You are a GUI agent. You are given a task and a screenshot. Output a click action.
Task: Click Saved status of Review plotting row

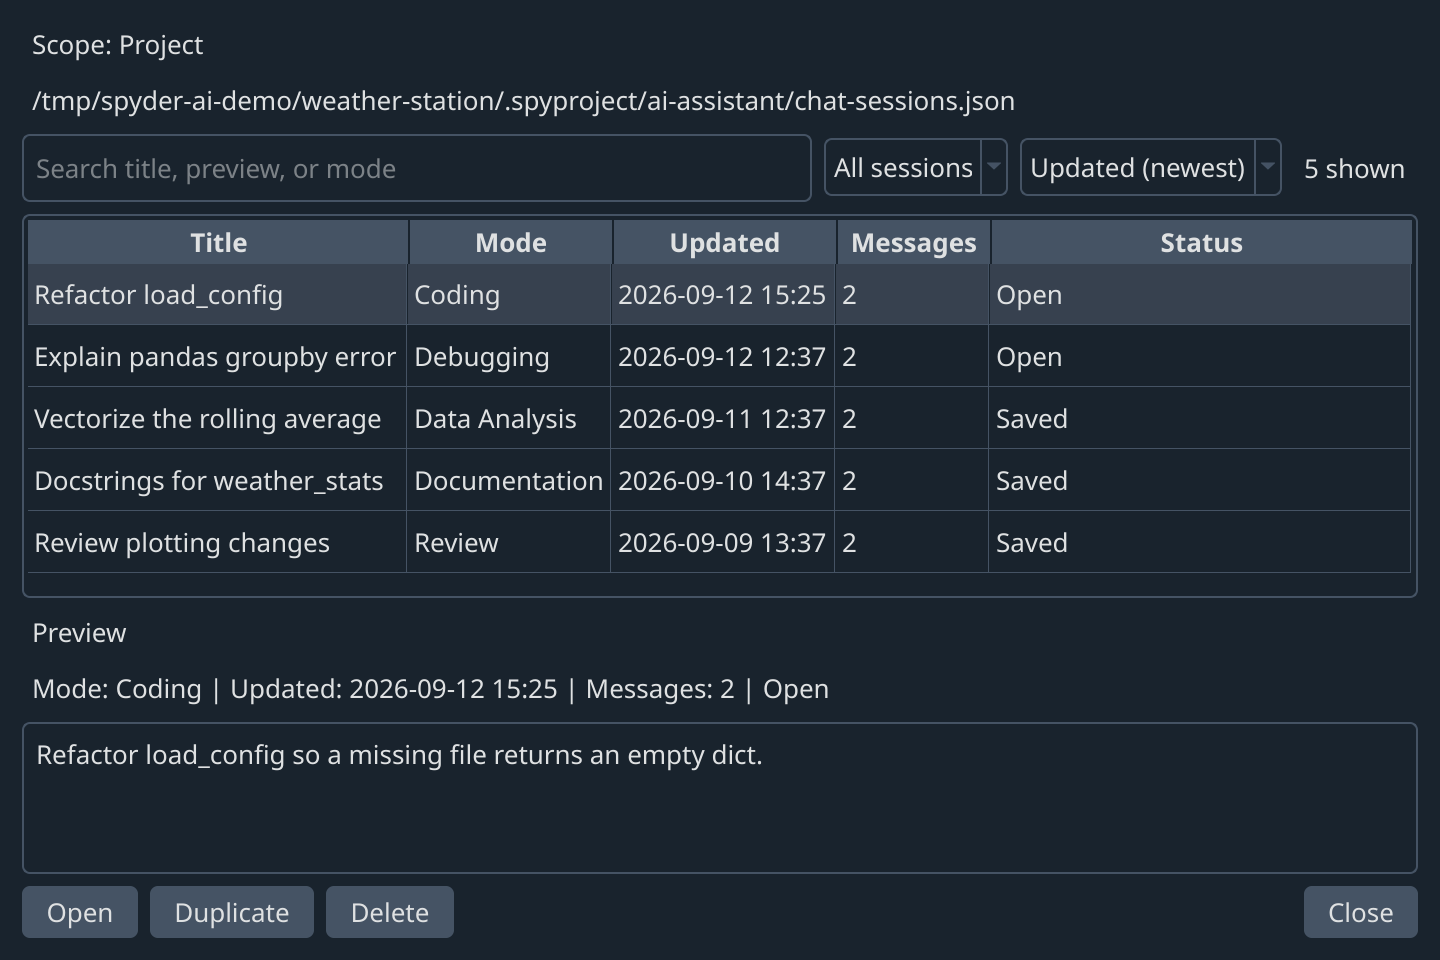(1200, 543)
